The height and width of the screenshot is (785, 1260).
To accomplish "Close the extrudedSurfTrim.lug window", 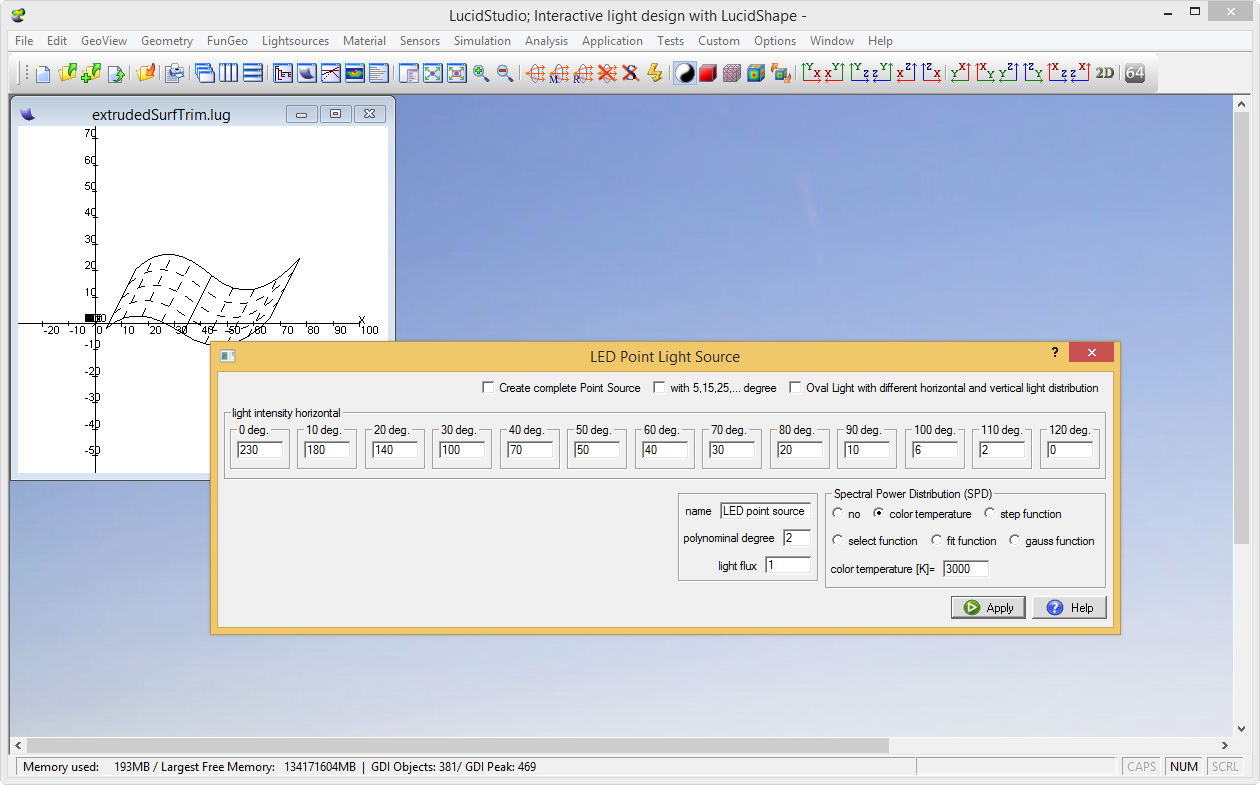I will pos(369,114).
